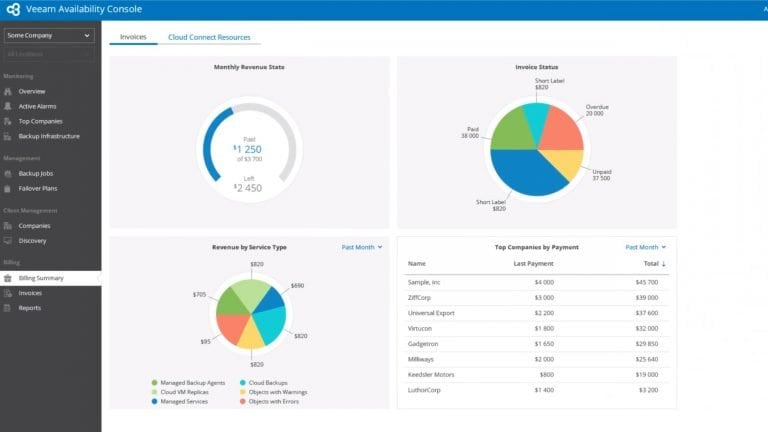
Task: Sort by the Total column header
Action: click(x=651, y=264)
